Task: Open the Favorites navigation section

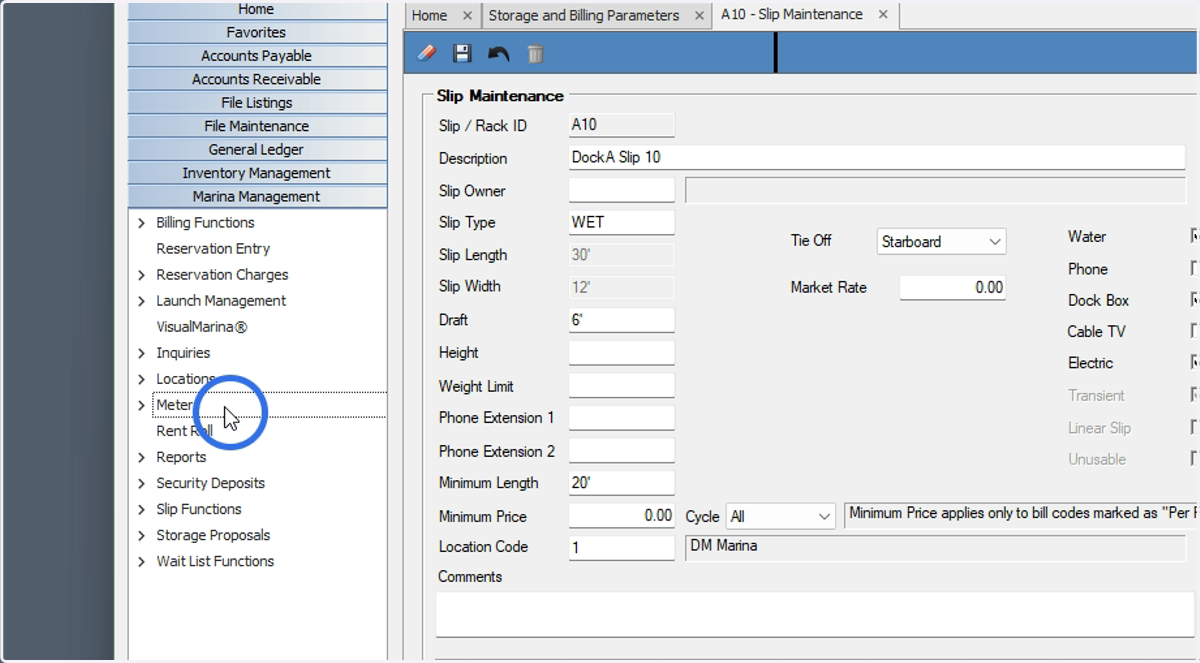Action: pos(257,32)
